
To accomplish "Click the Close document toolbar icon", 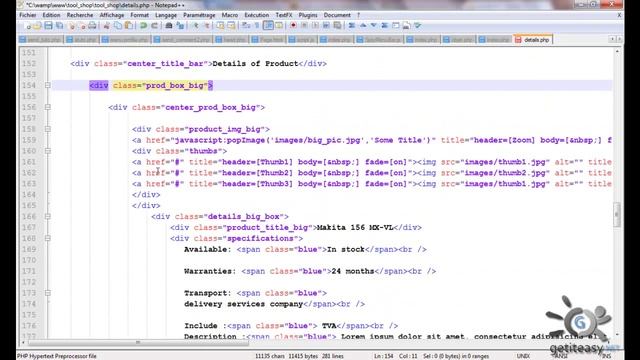I will [x=72, y=26].
